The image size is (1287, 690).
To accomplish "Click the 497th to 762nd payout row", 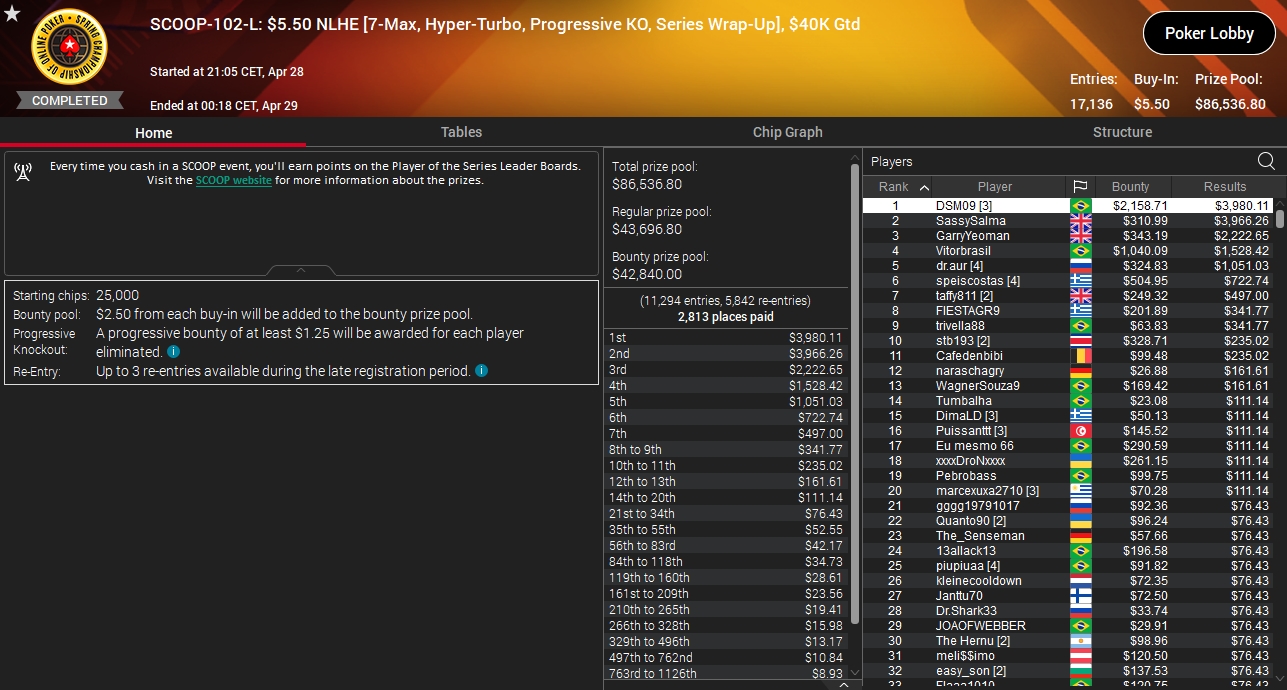I will click(x=726, y=658).
